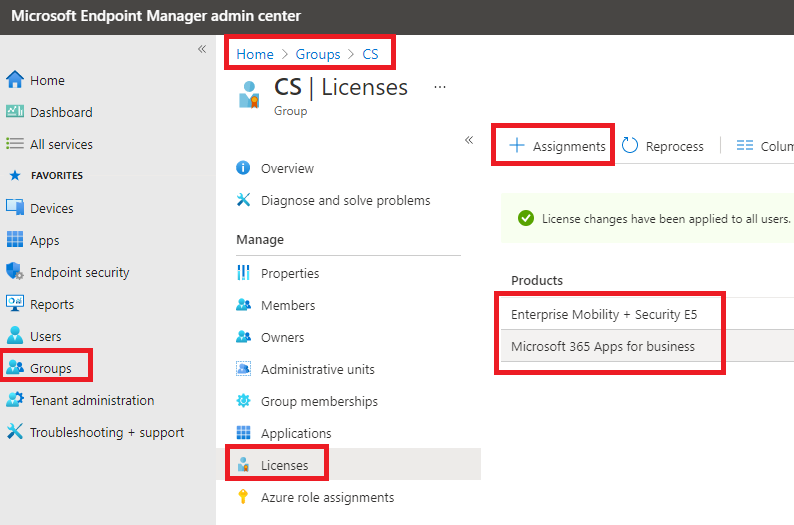Viewport: 794px width, 525px height.
Task: Go to Groups via breadcrumb link
Action: pyautogui.click(x=317, y=54)
